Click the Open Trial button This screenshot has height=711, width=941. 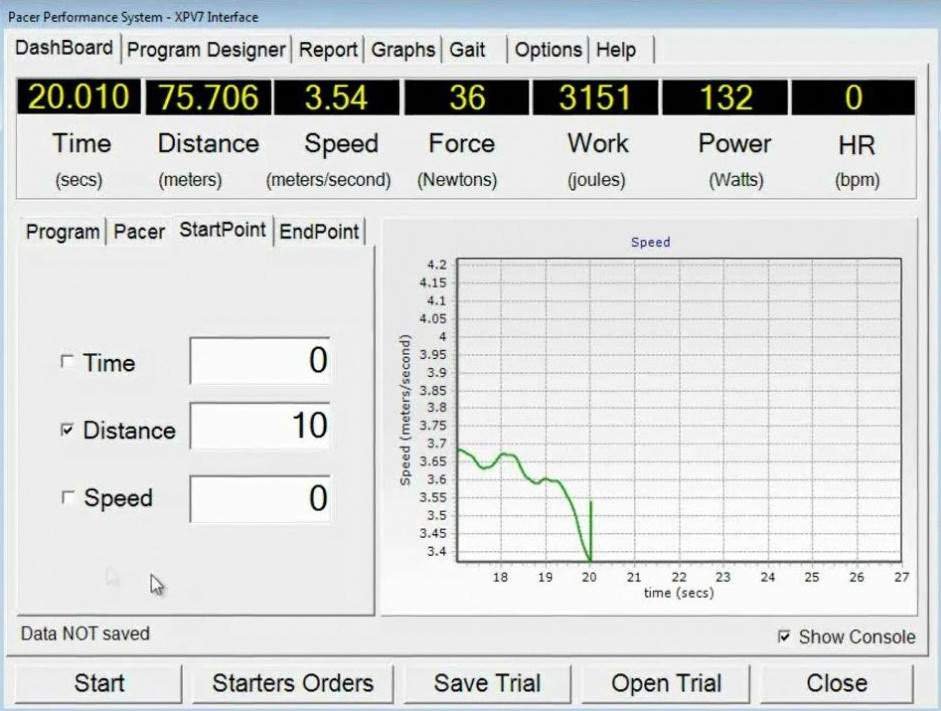point(666,683)
